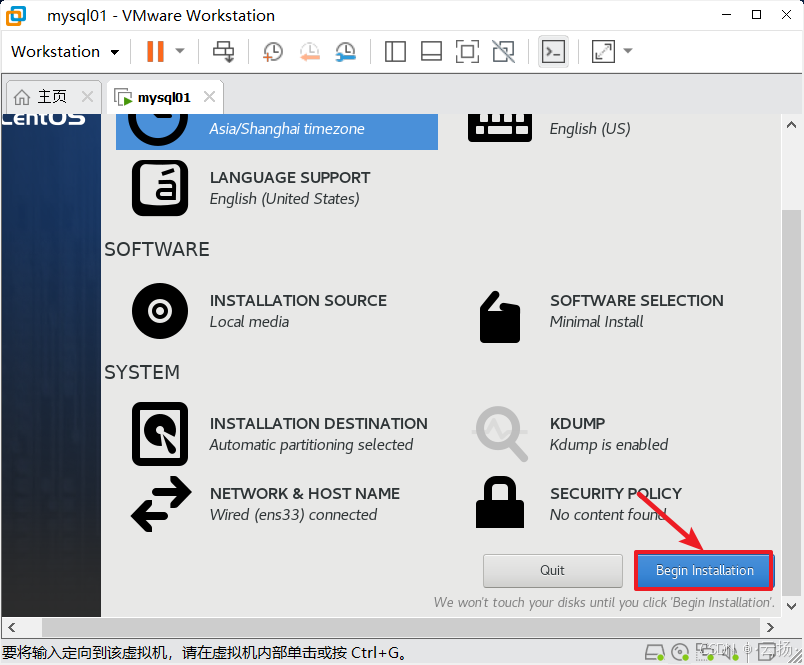
Task: Click the vertical scrollbar down arrow
Action: point(791,606)
